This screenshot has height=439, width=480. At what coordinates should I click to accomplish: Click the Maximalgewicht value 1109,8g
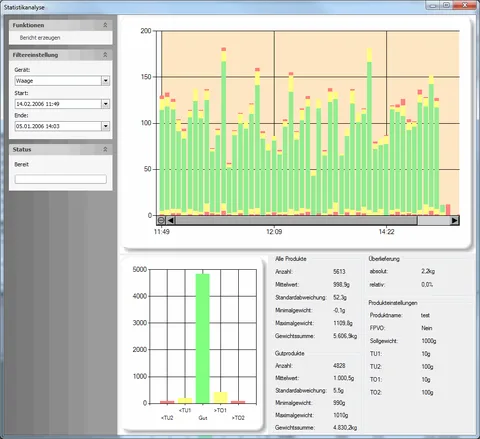343,323
